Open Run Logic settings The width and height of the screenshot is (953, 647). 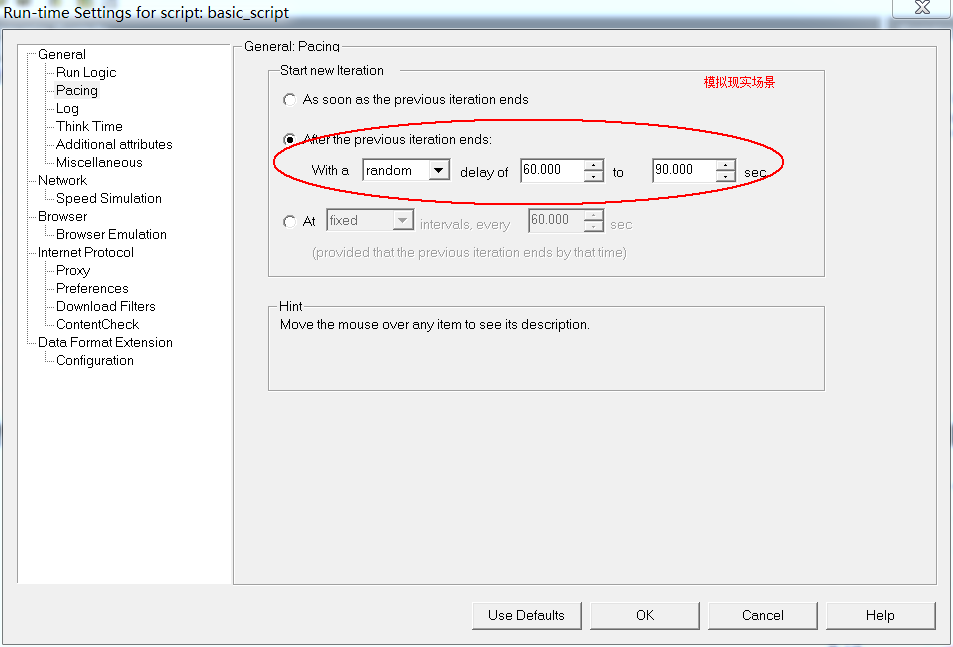(86, 72)
